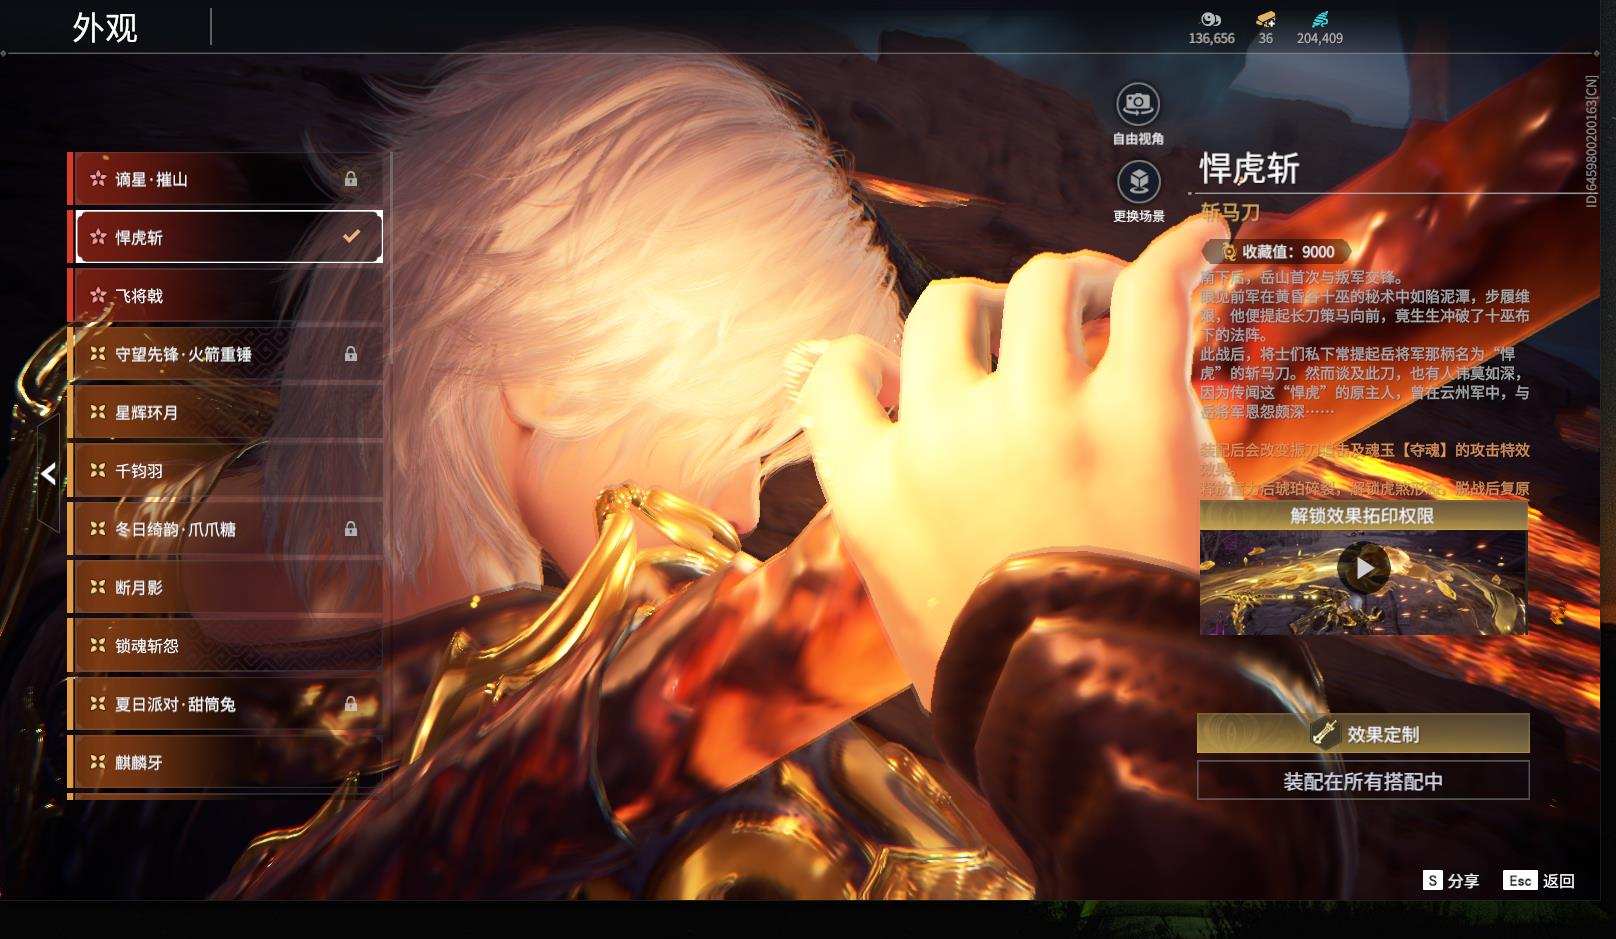Viewport: 1616px width, 939px height.
Task: Click the lock icon on 冬日绮韵·爪爪糖
Action: (351, 529)
